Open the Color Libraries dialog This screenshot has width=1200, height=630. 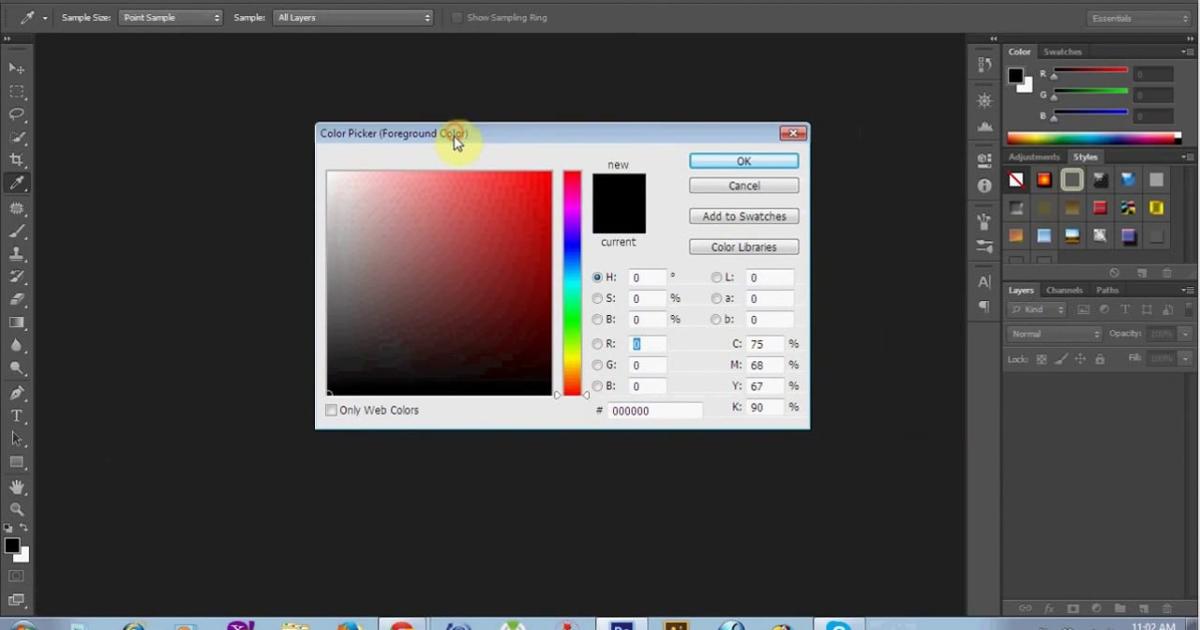[743, 246]
